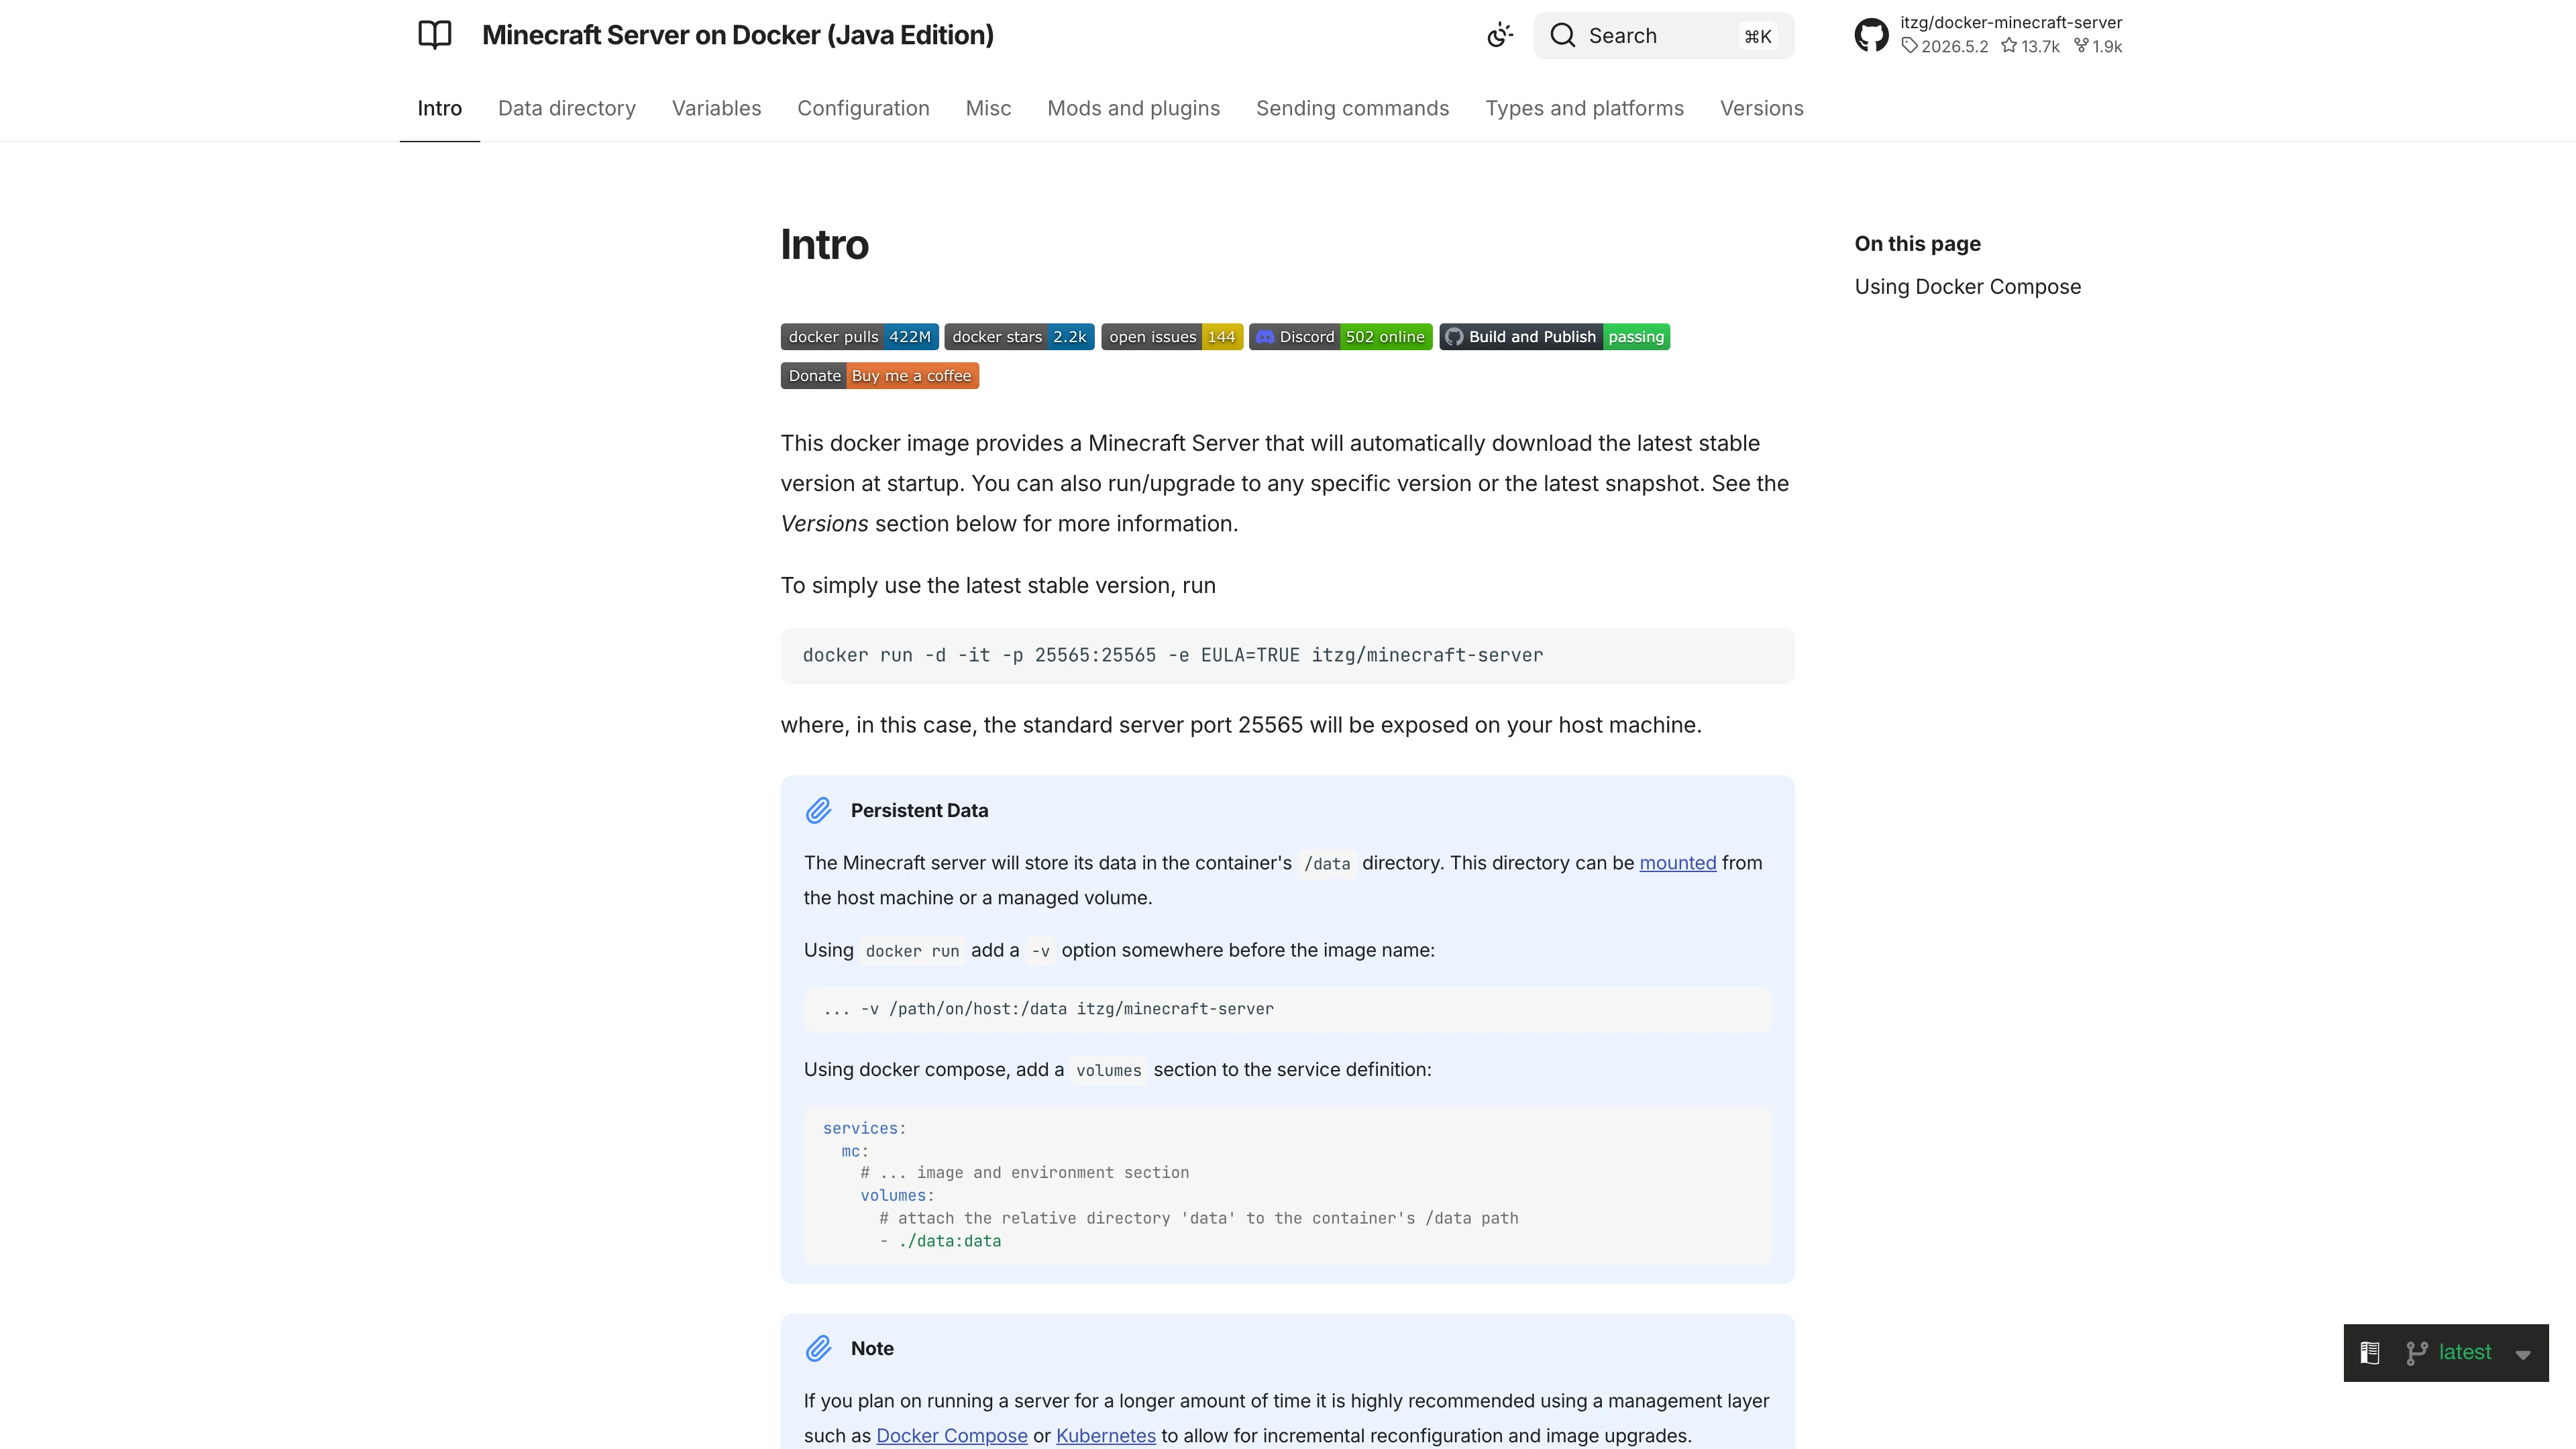Click the '⌘K' shortcut hint
This screenshot has height=1449, width=2576.
coord(1758,37)
